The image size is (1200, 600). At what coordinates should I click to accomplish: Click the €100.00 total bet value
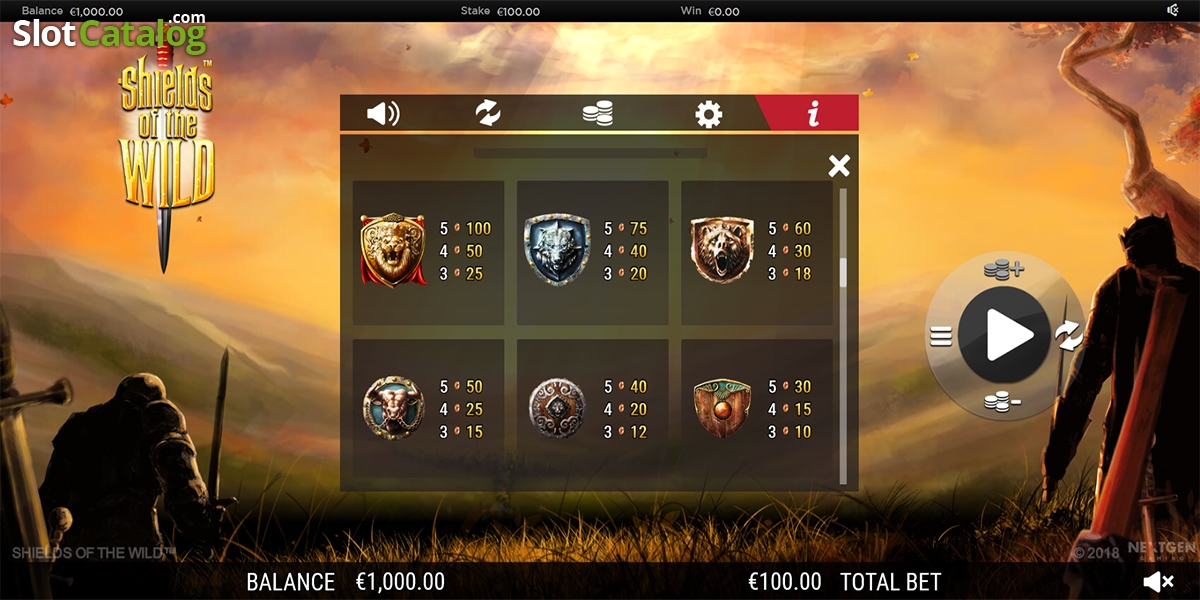point(785,581)
